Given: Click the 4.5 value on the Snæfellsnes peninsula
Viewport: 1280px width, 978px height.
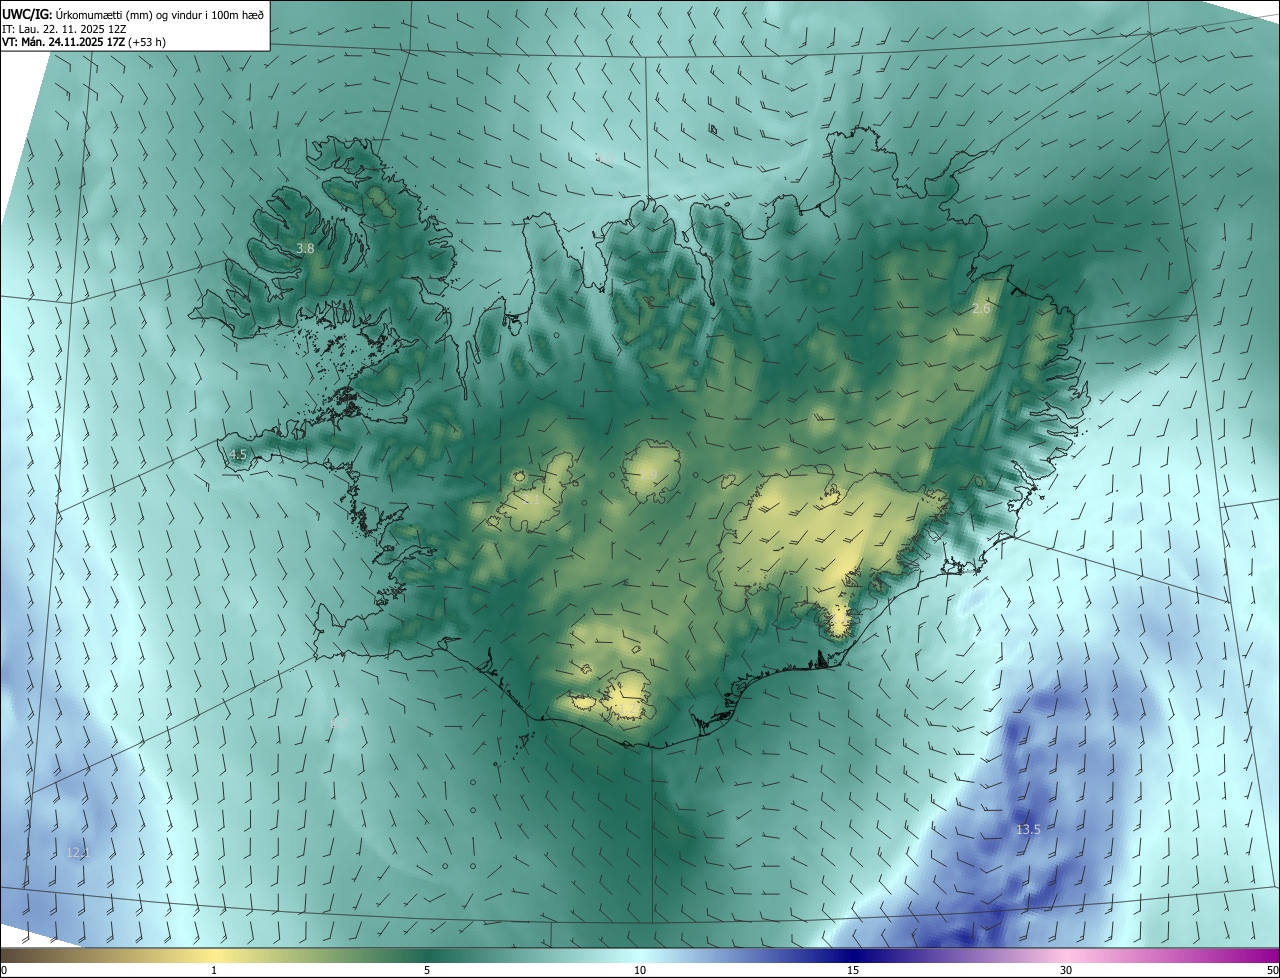Looking at the screenshot, I should click(x=237, y=454).
